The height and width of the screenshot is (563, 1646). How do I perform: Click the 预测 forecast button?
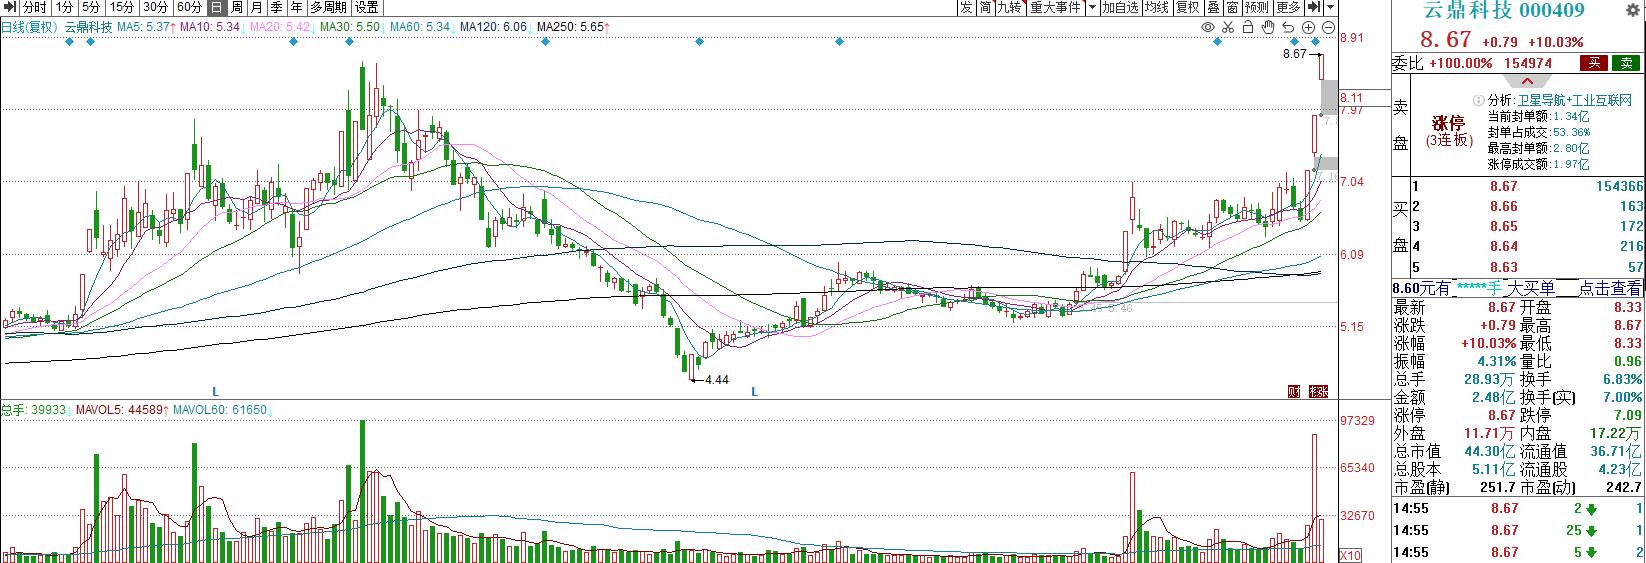[x=1257, y=7]
